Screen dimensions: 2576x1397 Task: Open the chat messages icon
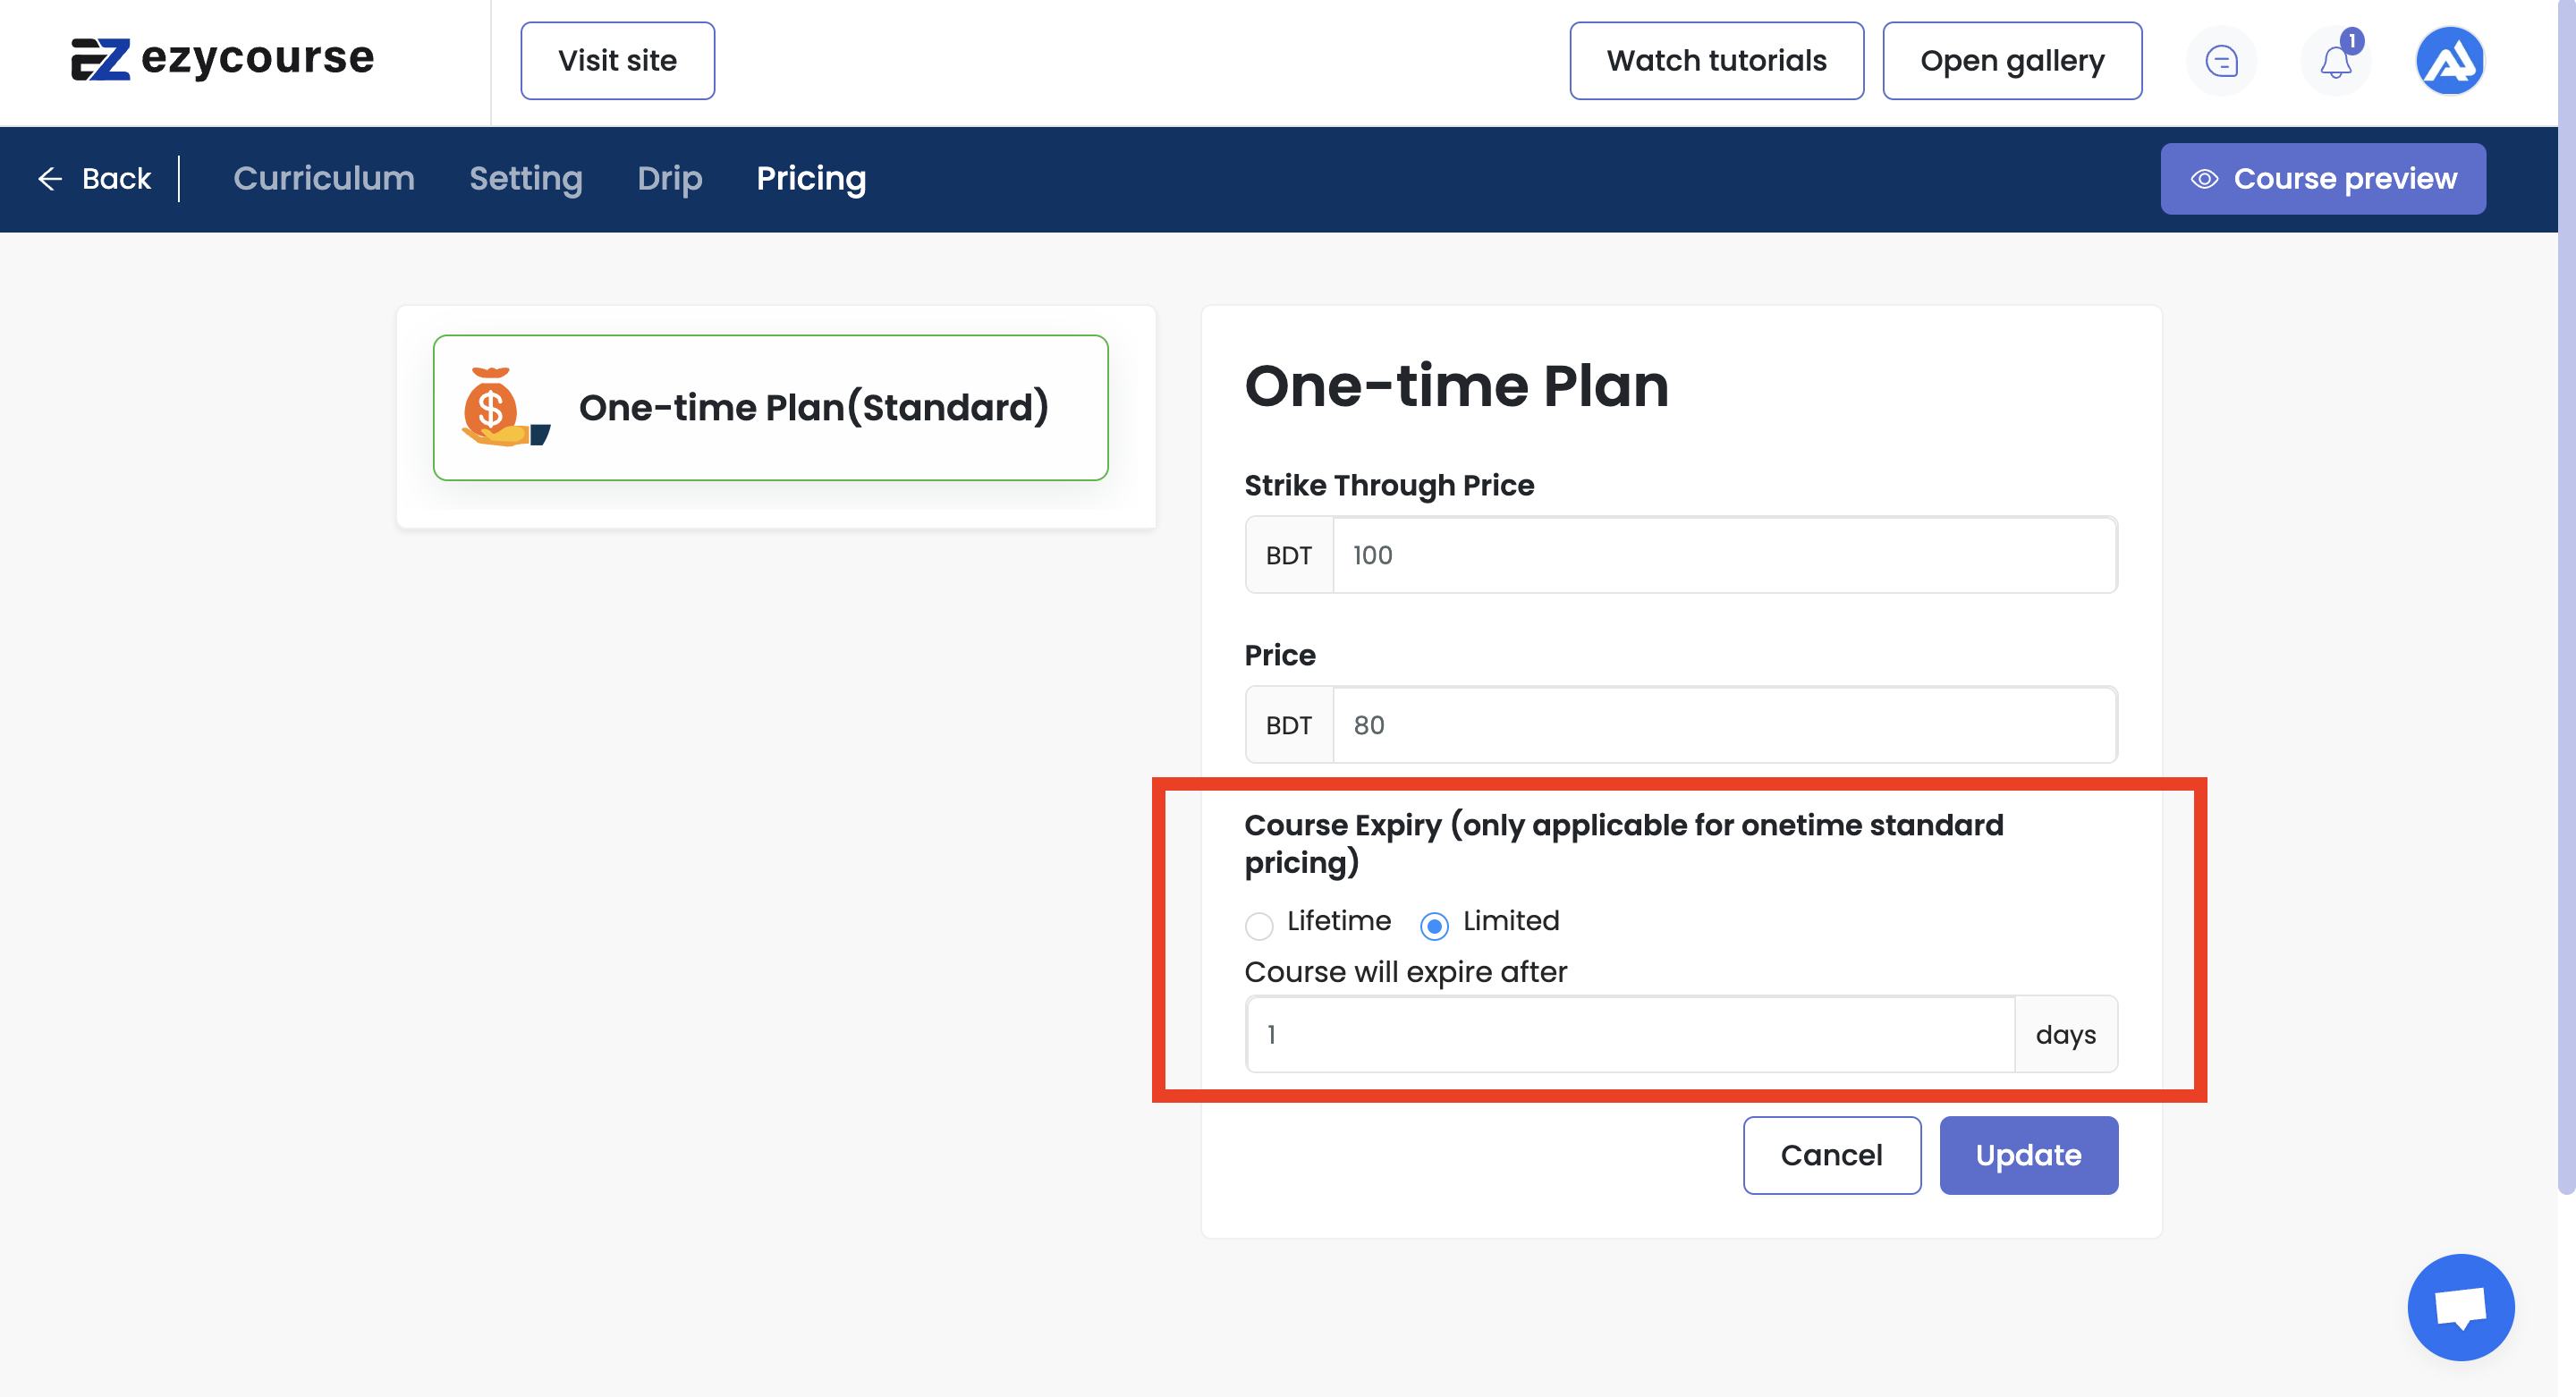2221,61
